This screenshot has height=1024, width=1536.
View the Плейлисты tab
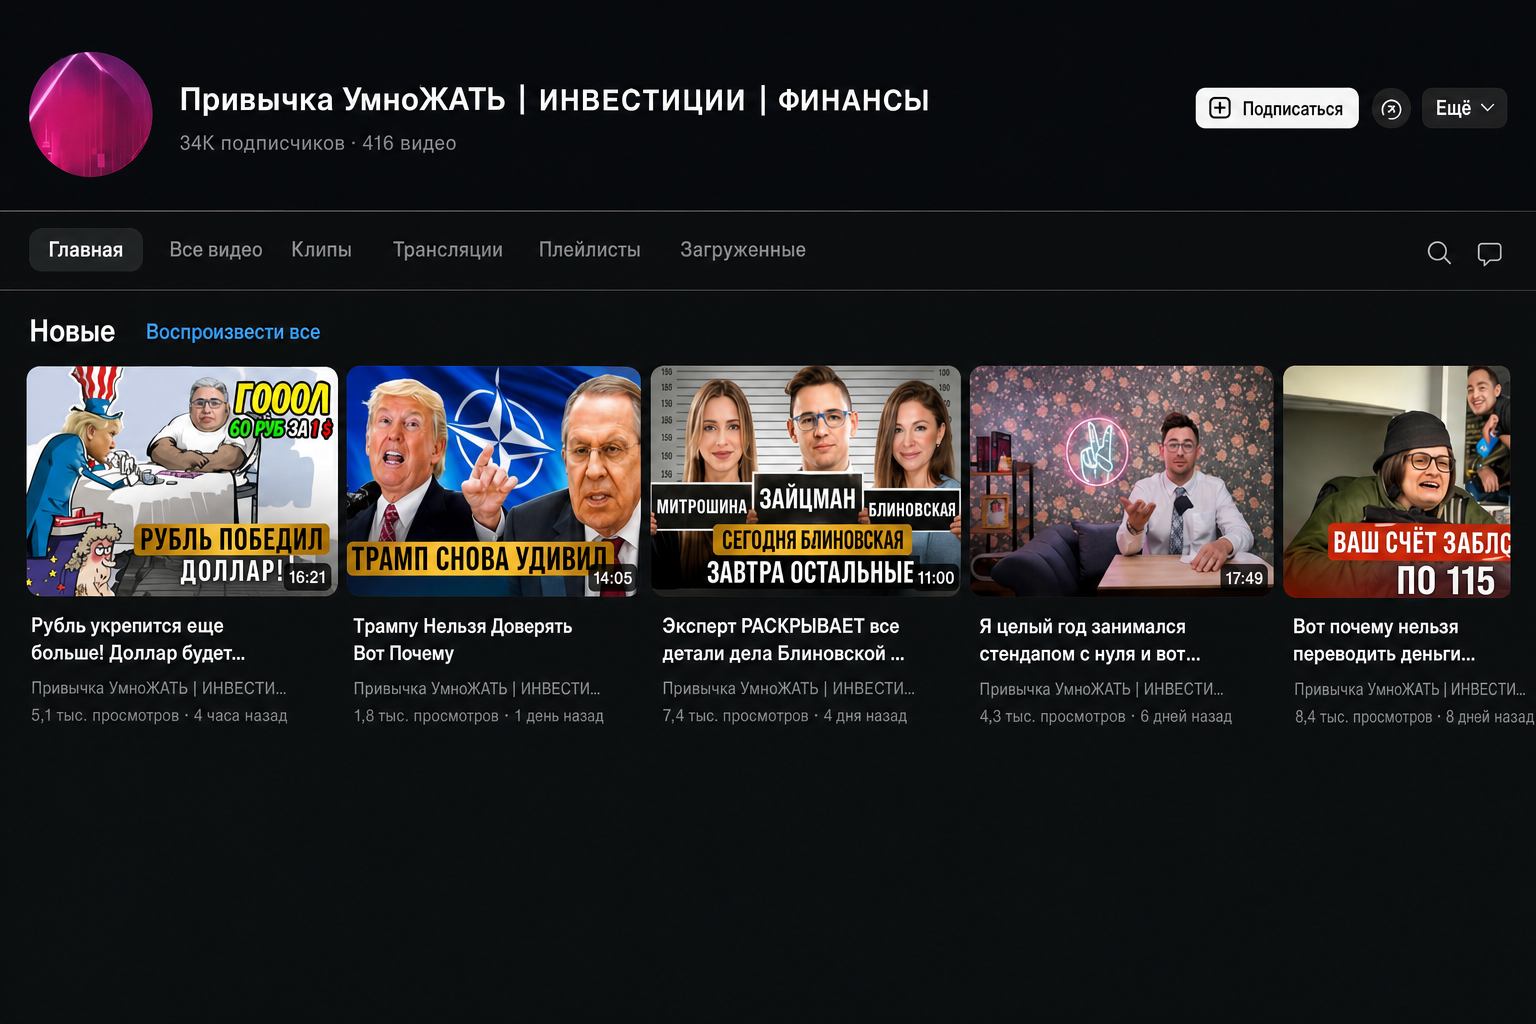[x=590, y=250]
